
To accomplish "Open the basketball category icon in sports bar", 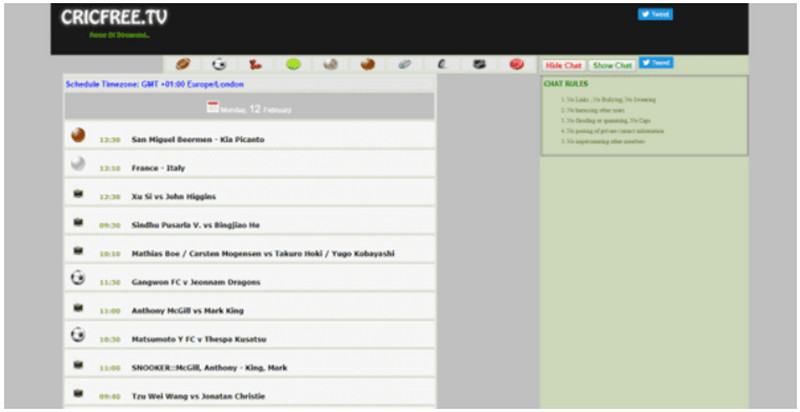I will click(x=368, y=64).
